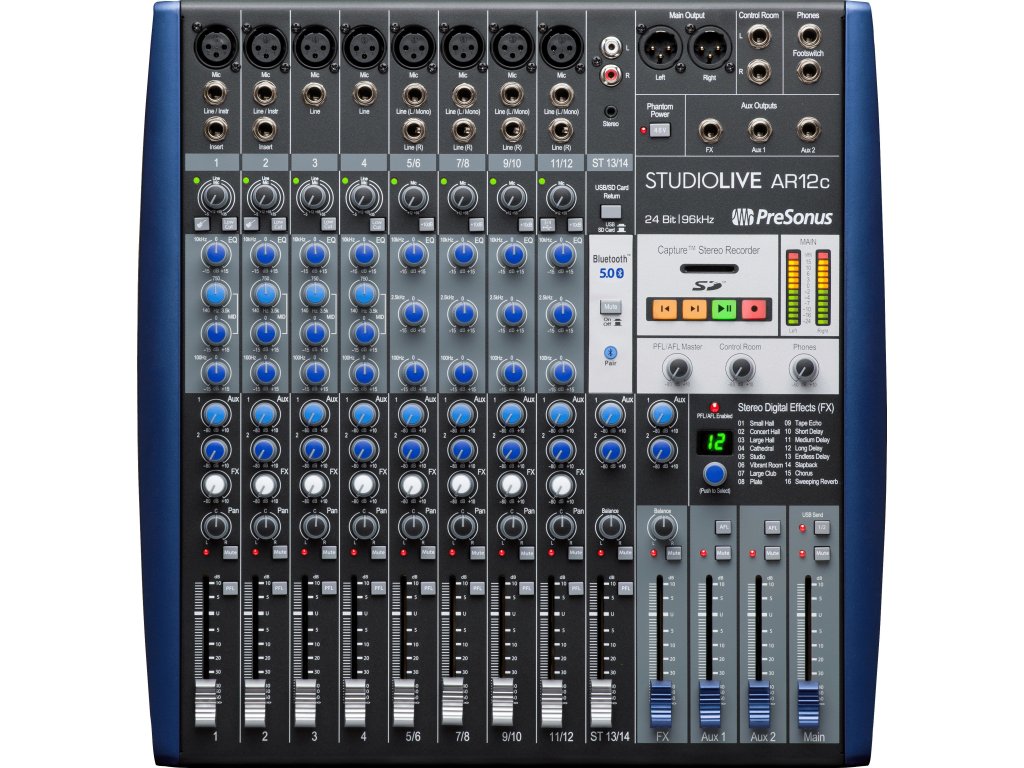Click the ST 13/14 Balance knob

pyautogui.click(x=610, y=526)
